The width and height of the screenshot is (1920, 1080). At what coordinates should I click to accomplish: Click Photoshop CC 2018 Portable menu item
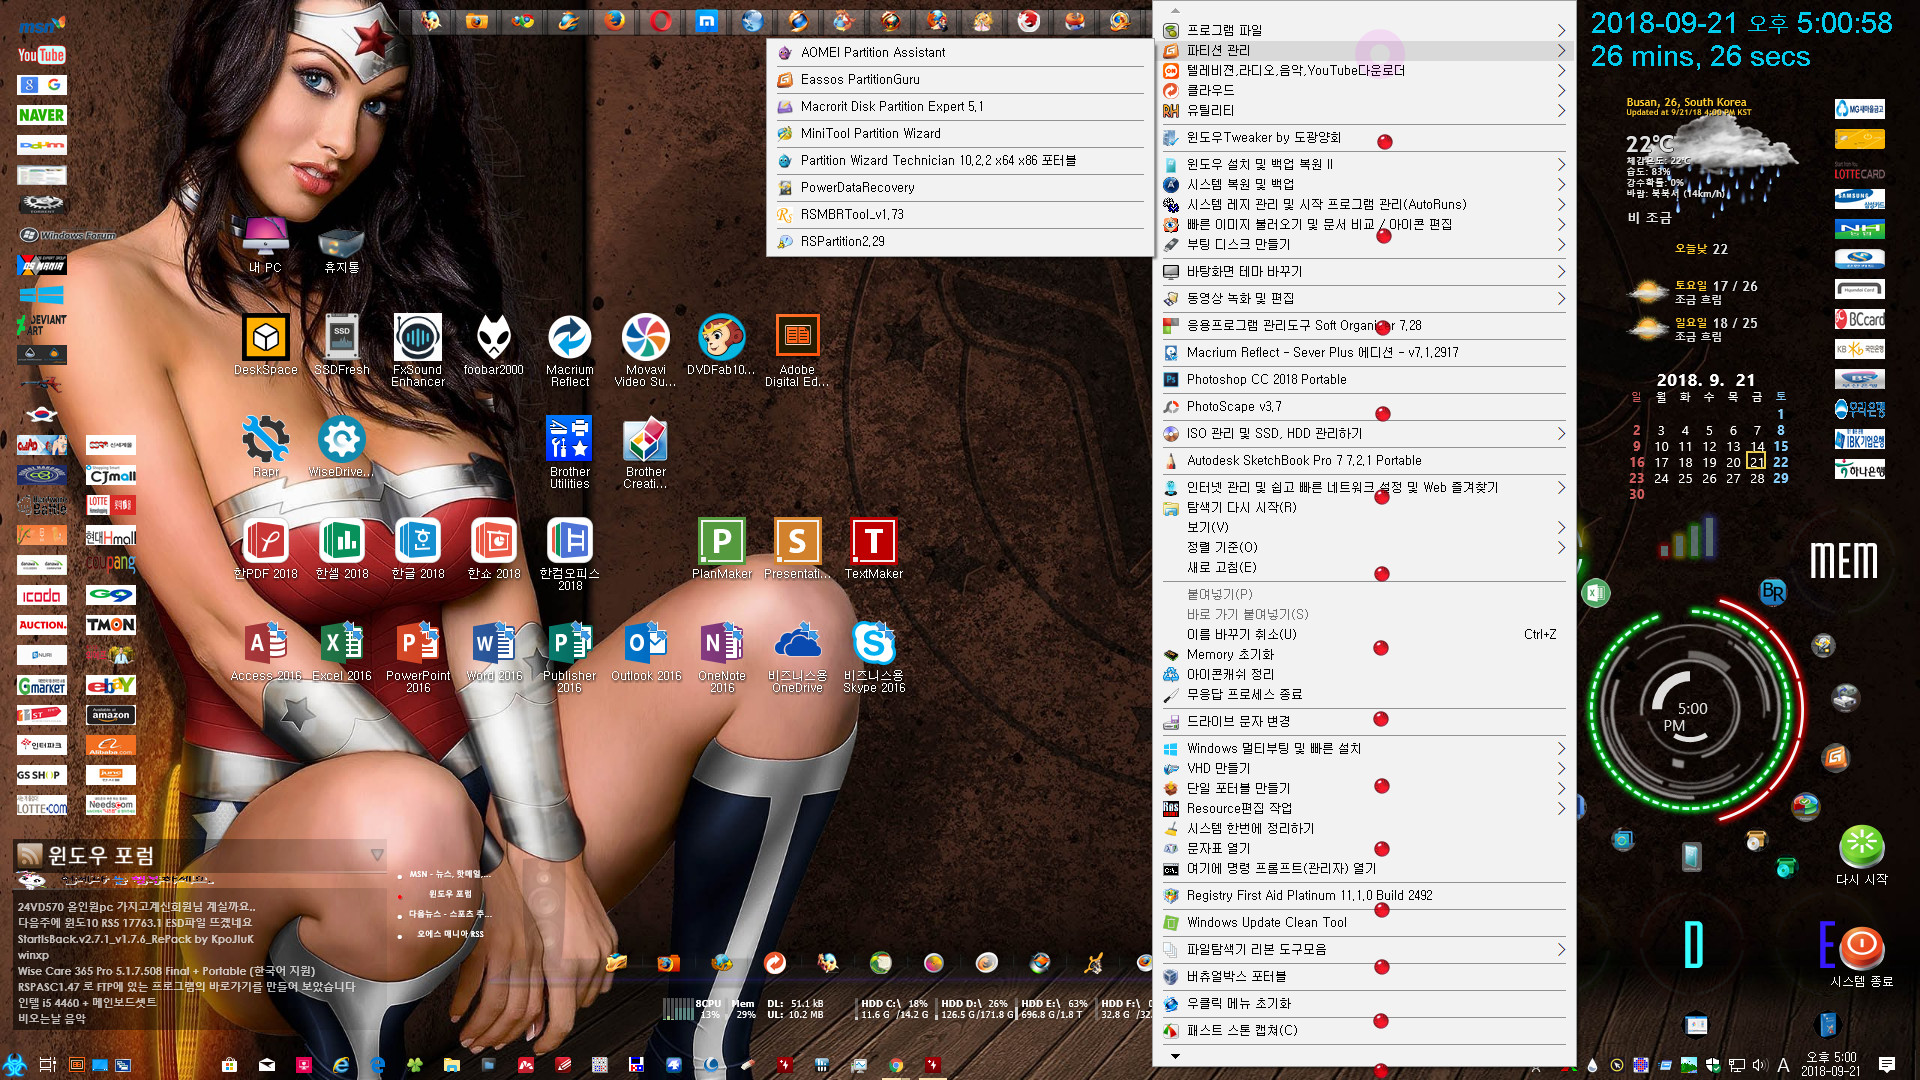click(1364, 379)
